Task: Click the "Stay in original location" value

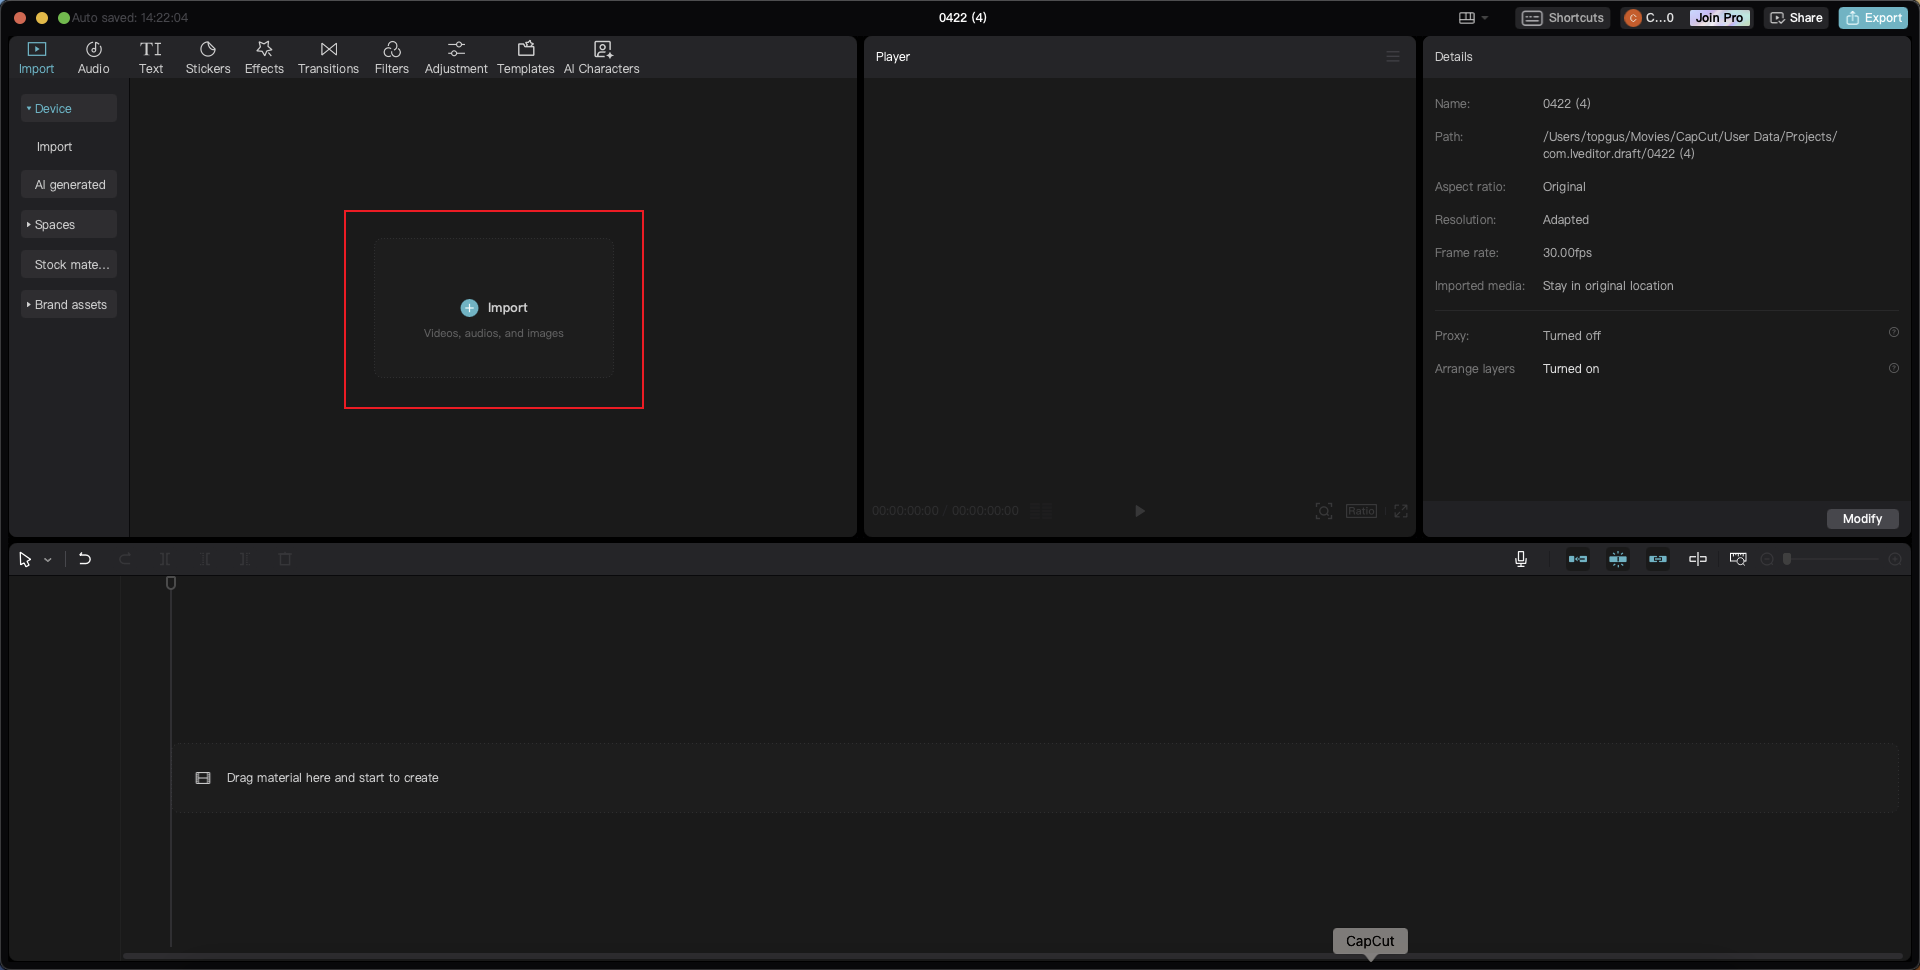Action: (x=1607, y=286)
